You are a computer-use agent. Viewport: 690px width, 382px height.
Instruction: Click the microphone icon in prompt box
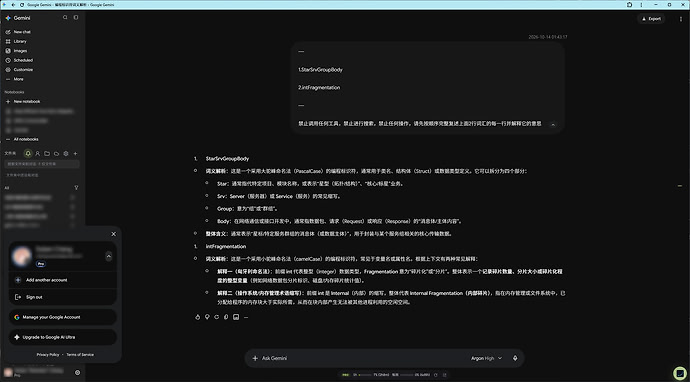click(x=515, y=359)
